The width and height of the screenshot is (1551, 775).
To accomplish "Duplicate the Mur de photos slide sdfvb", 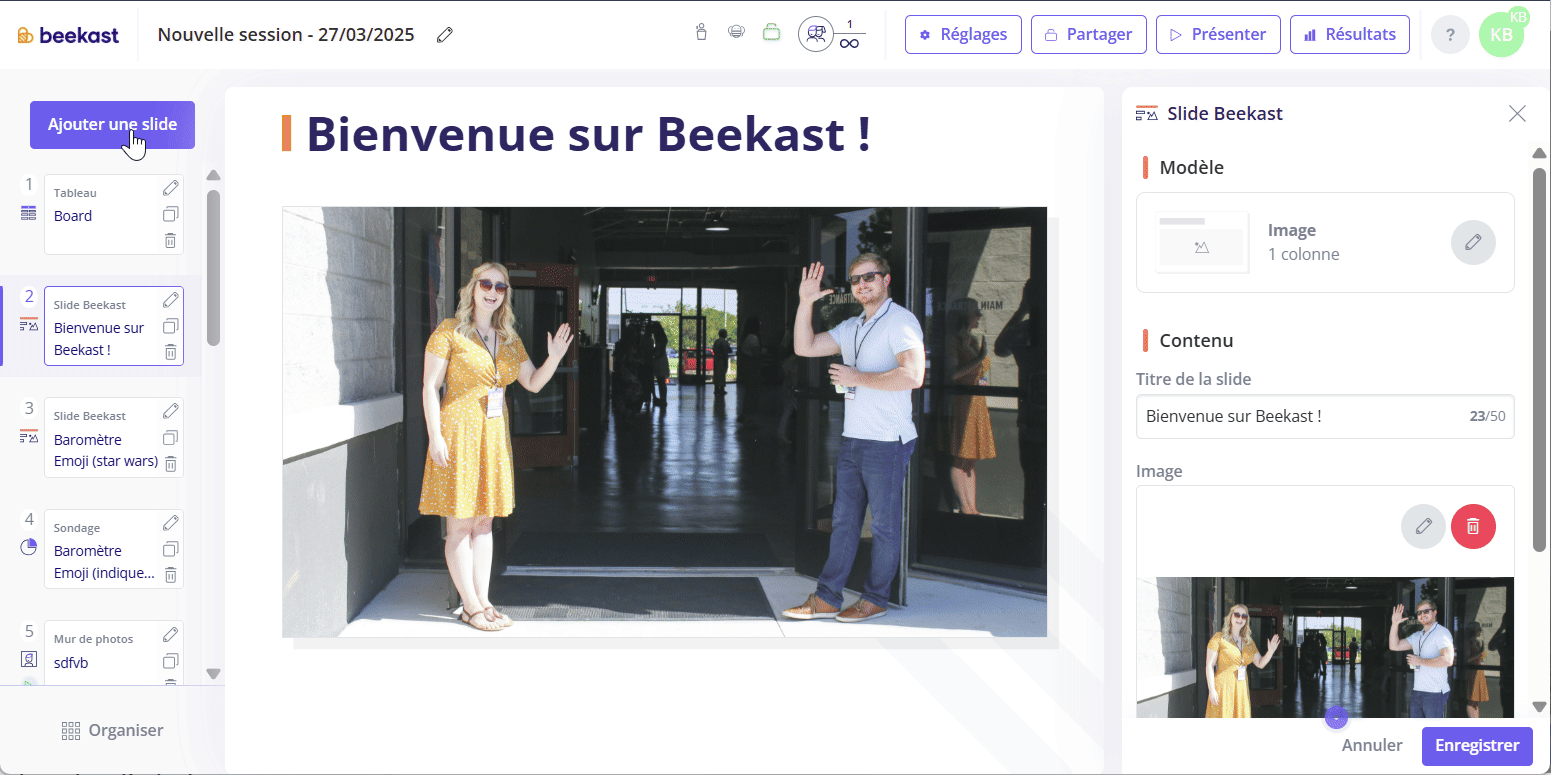I will click(171, 661).
